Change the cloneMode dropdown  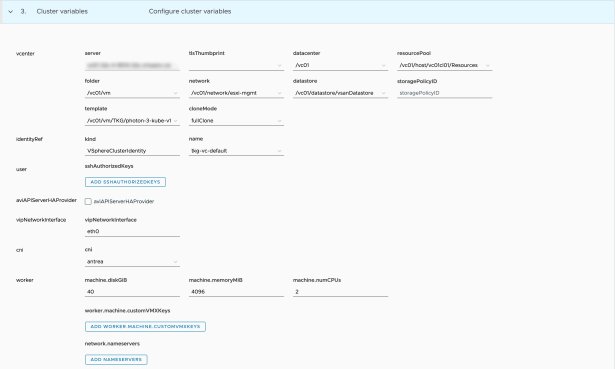236,121
